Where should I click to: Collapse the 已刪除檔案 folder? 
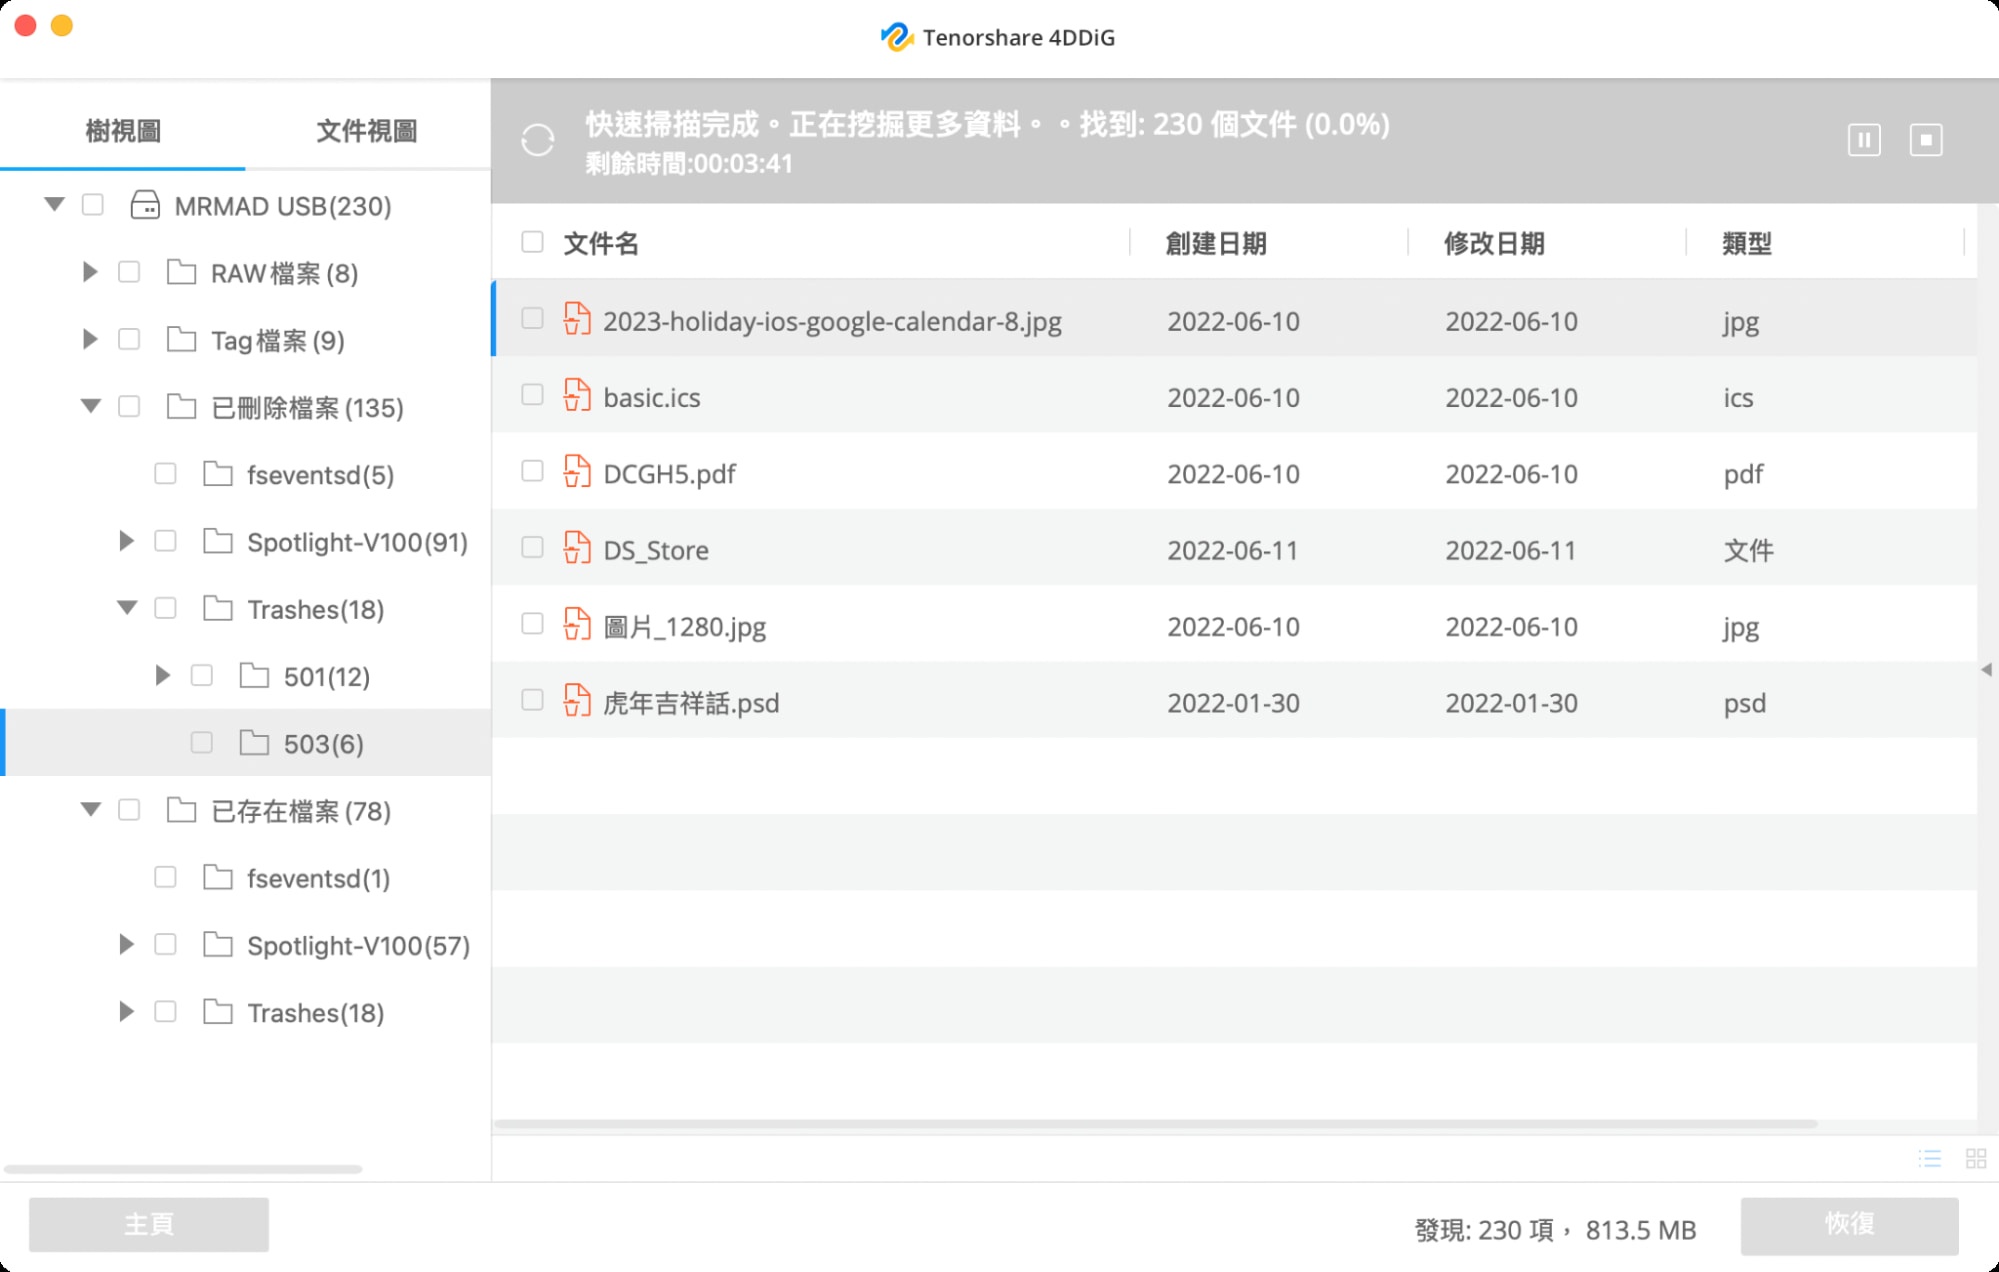(90, 406)
